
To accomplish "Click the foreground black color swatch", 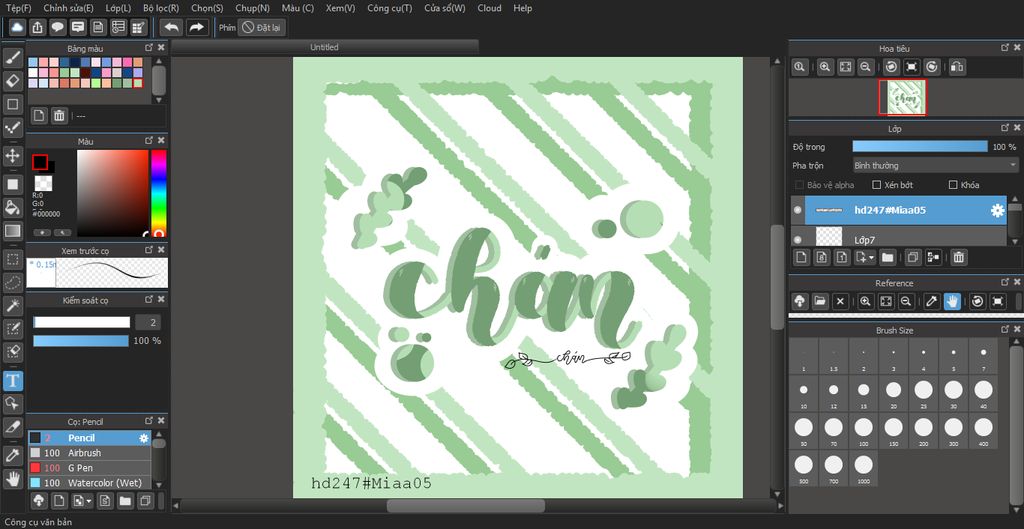I will 40,162.
